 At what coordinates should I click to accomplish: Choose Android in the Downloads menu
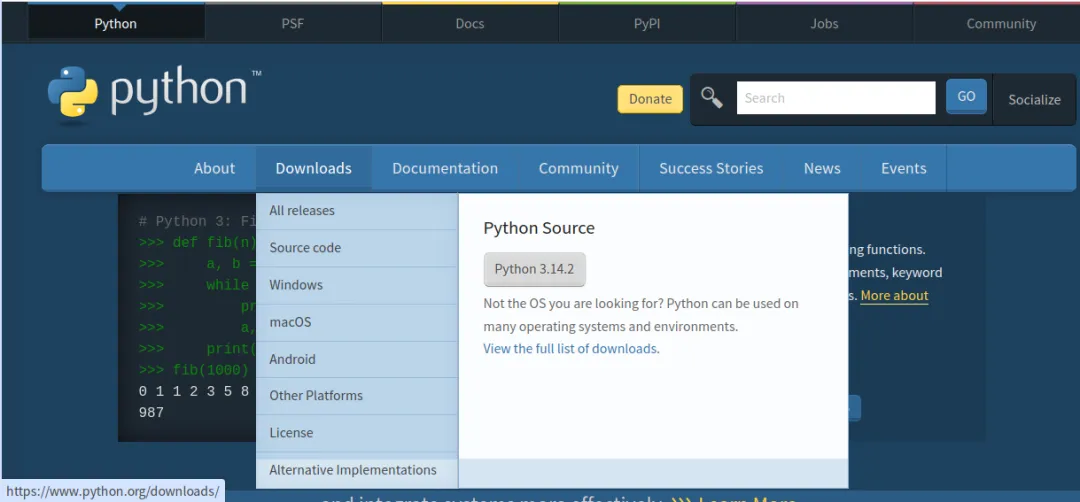point(292,359)
